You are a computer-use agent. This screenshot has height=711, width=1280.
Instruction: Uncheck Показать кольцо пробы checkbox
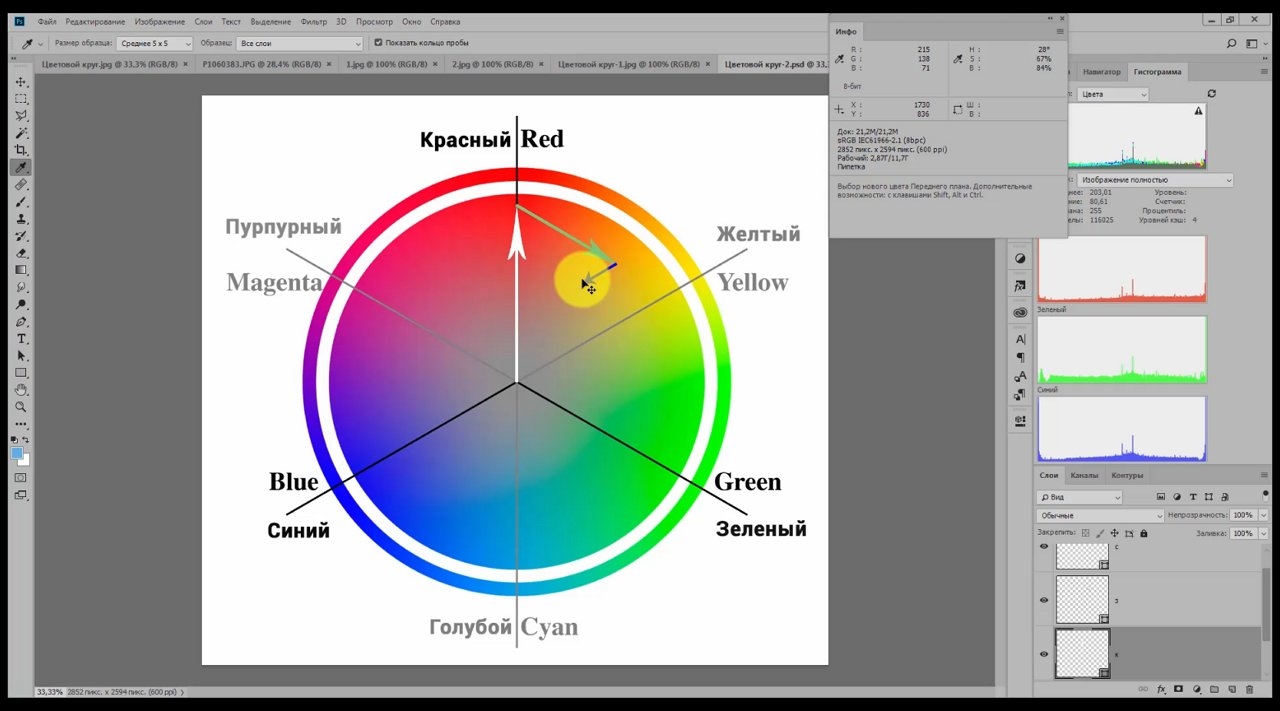coord(378,43)
